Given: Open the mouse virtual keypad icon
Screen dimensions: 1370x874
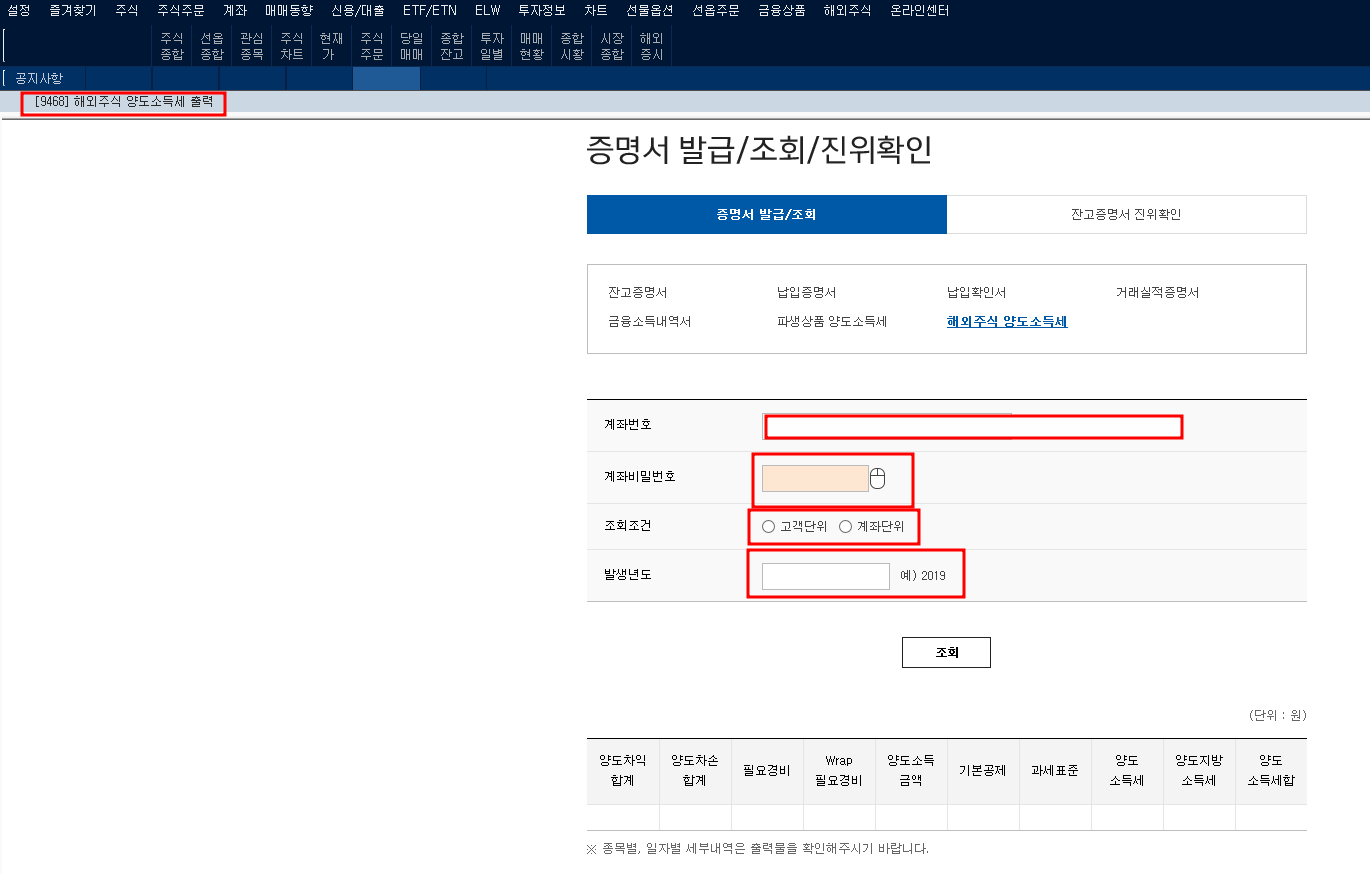Looking at the screenshot, I should (x=878, y=479).
